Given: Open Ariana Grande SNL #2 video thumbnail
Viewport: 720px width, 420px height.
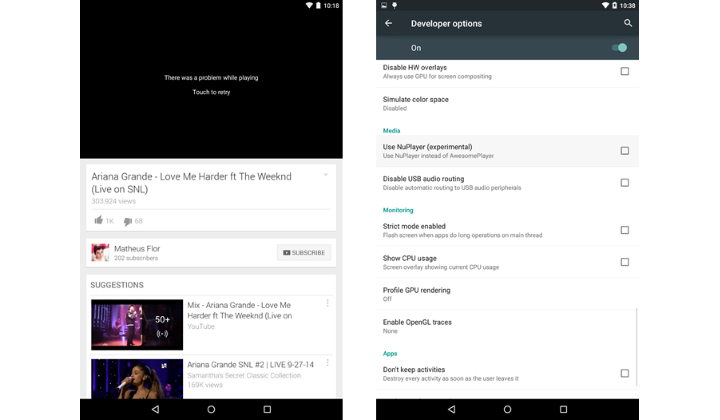Looking at the screenshot, I should coord(137,379).
